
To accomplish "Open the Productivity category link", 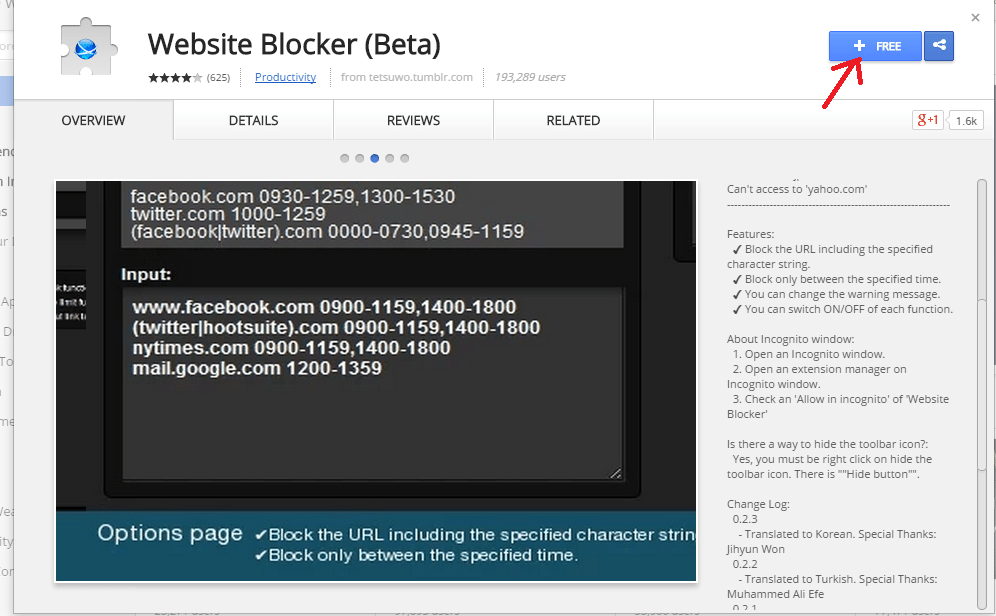I will click(285, 77).
